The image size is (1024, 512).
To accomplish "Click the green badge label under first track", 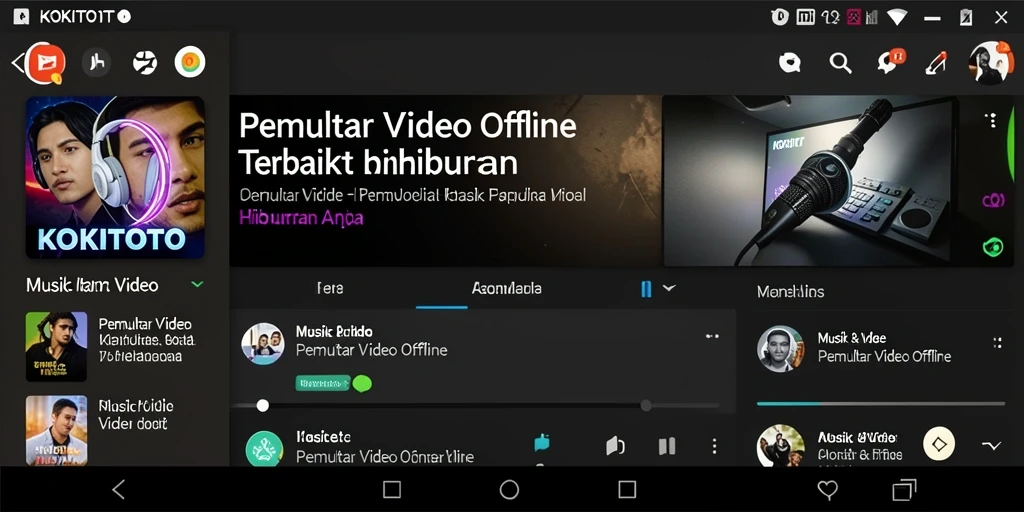I will (323, 383).
